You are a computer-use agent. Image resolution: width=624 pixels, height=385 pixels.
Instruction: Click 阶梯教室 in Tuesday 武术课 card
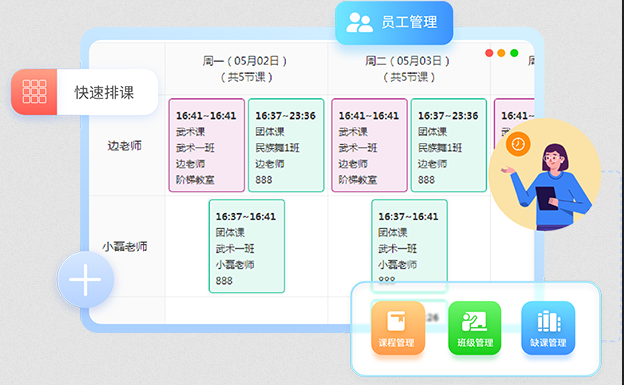click(358, 180)
